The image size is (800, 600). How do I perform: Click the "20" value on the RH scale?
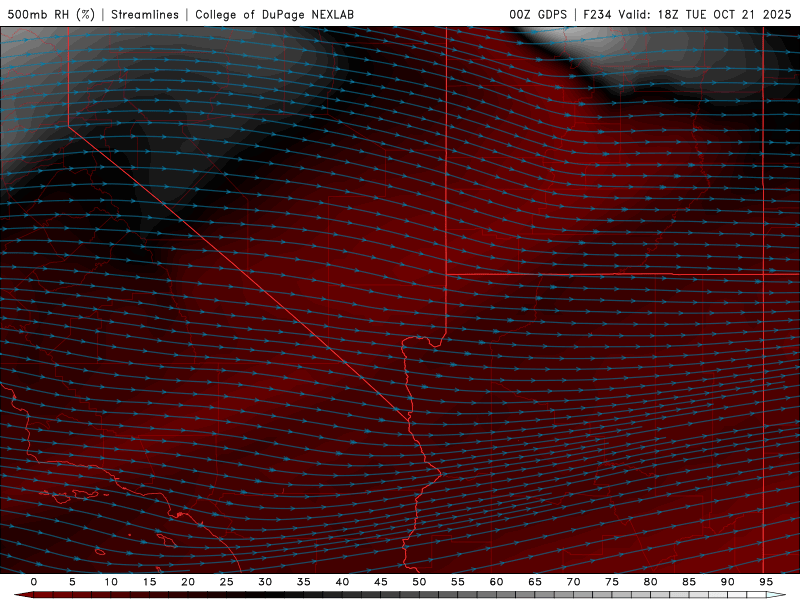pos(188,582)
